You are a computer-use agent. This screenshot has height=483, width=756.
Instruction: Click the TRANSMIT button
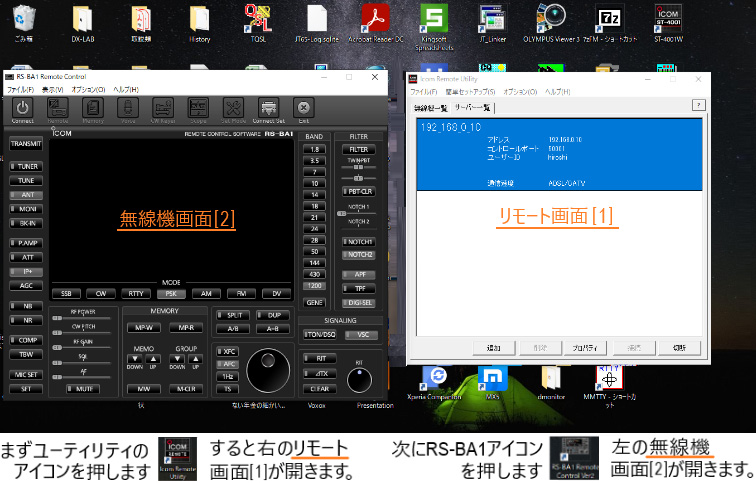point(26,144)
